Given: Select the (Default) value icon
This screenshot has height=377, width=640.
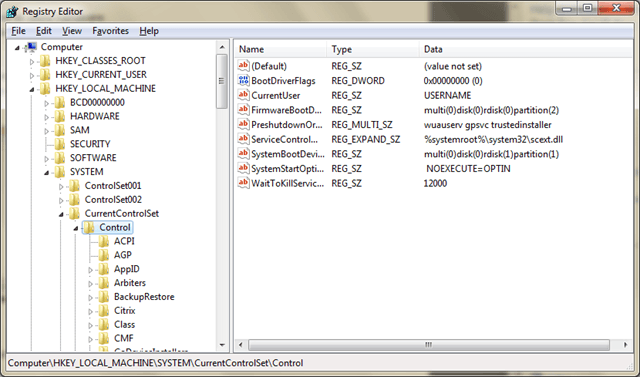Looking at the screenshot, I should 243,66.
